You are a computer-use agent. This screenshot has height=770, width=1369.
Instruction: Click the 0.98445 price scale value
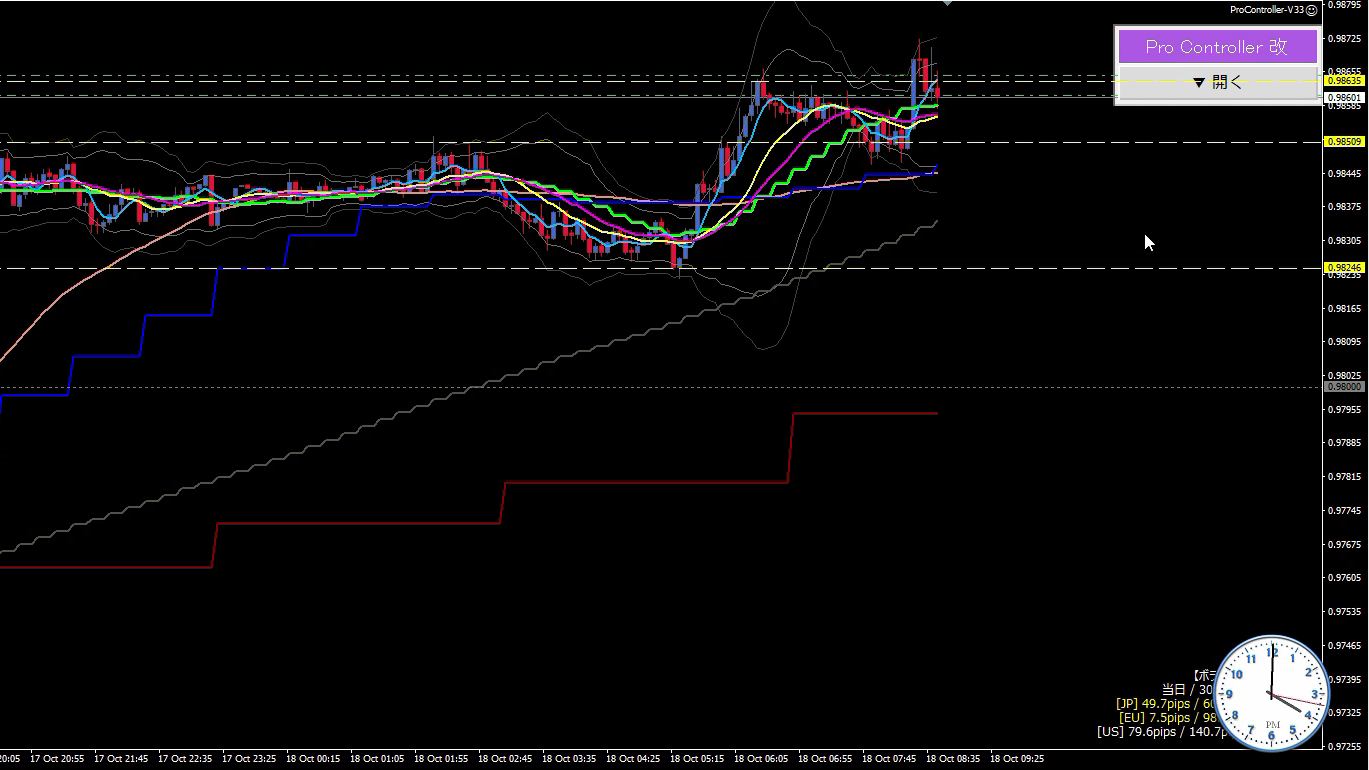click(x=1346, y=174)
